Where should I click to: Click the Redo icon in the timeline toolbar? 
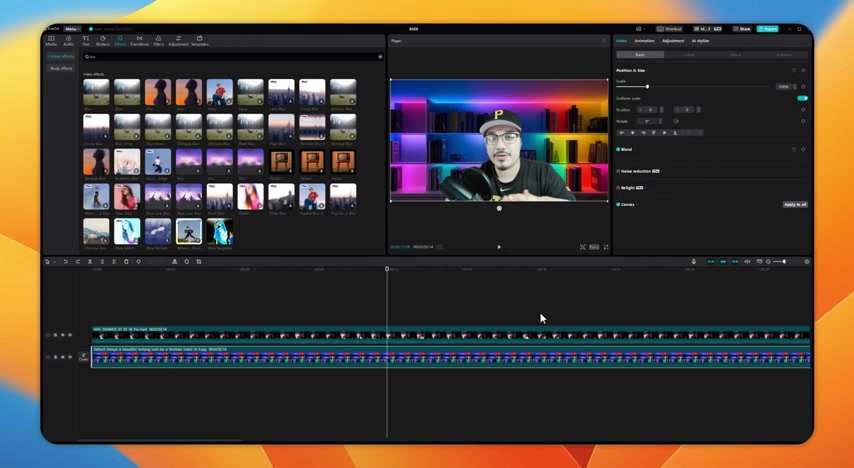(77, 262)
